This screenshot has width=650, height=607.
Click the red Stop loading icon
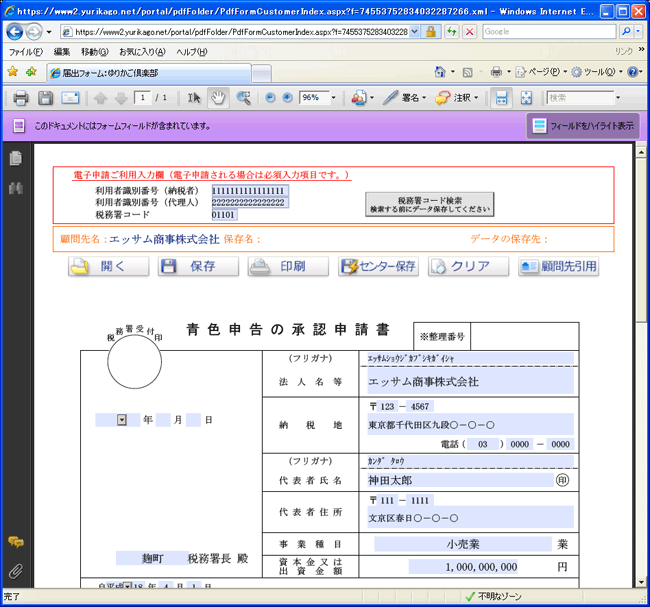coord(469,32)
